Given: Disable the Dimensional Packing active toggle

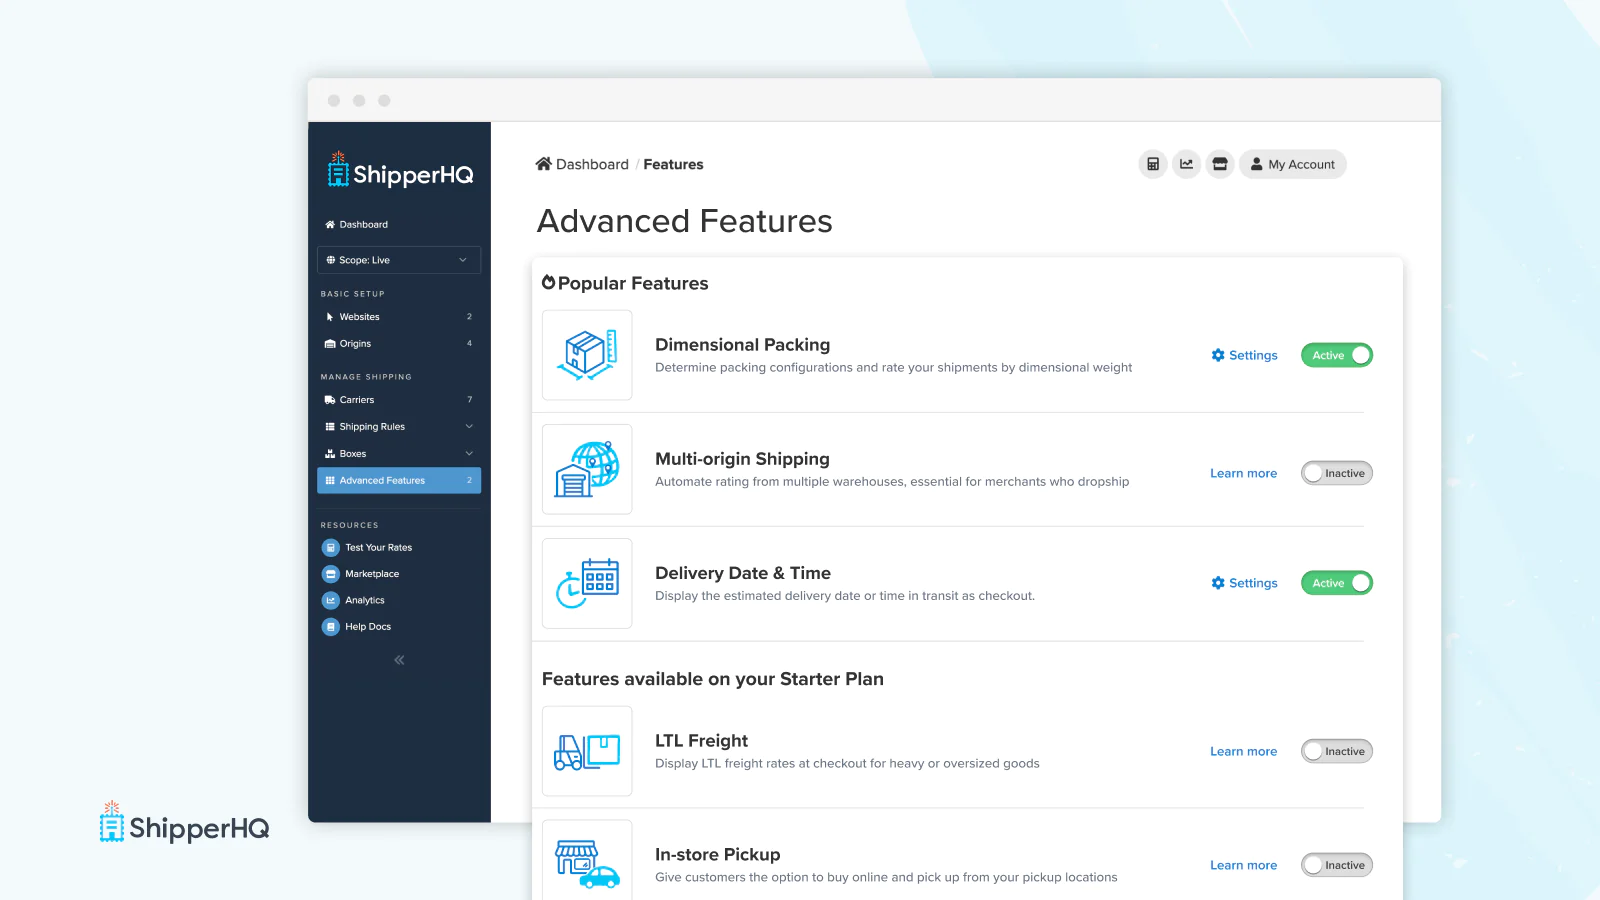Looking at the screenshot, I should click(1336, 355).
